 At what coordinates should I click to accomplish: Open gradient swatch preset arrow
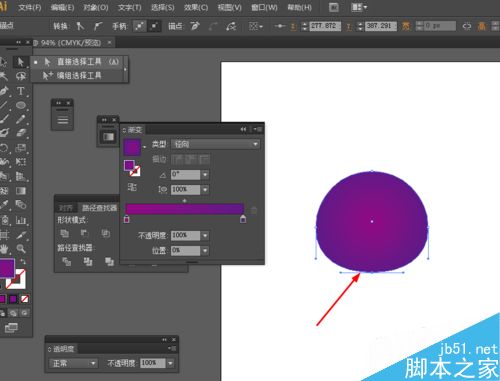144,147
